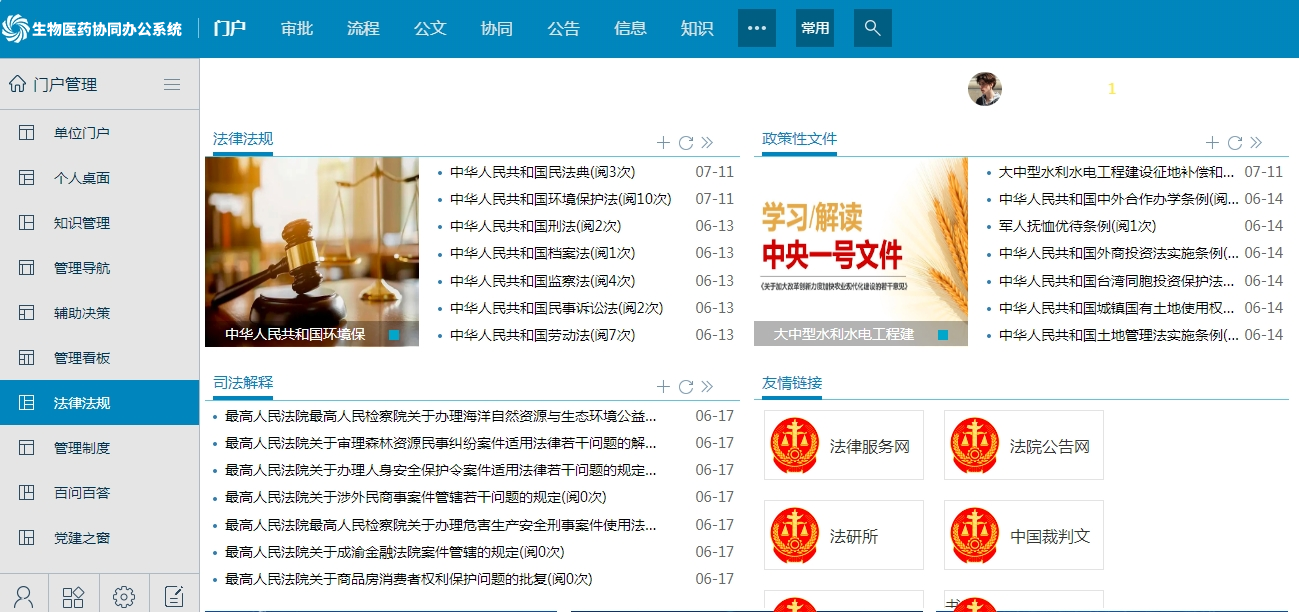This screenshot has width=1299, height=612.
Task: Click the edit note icon at sidebar bottom
Action: [x=174, y=597]
